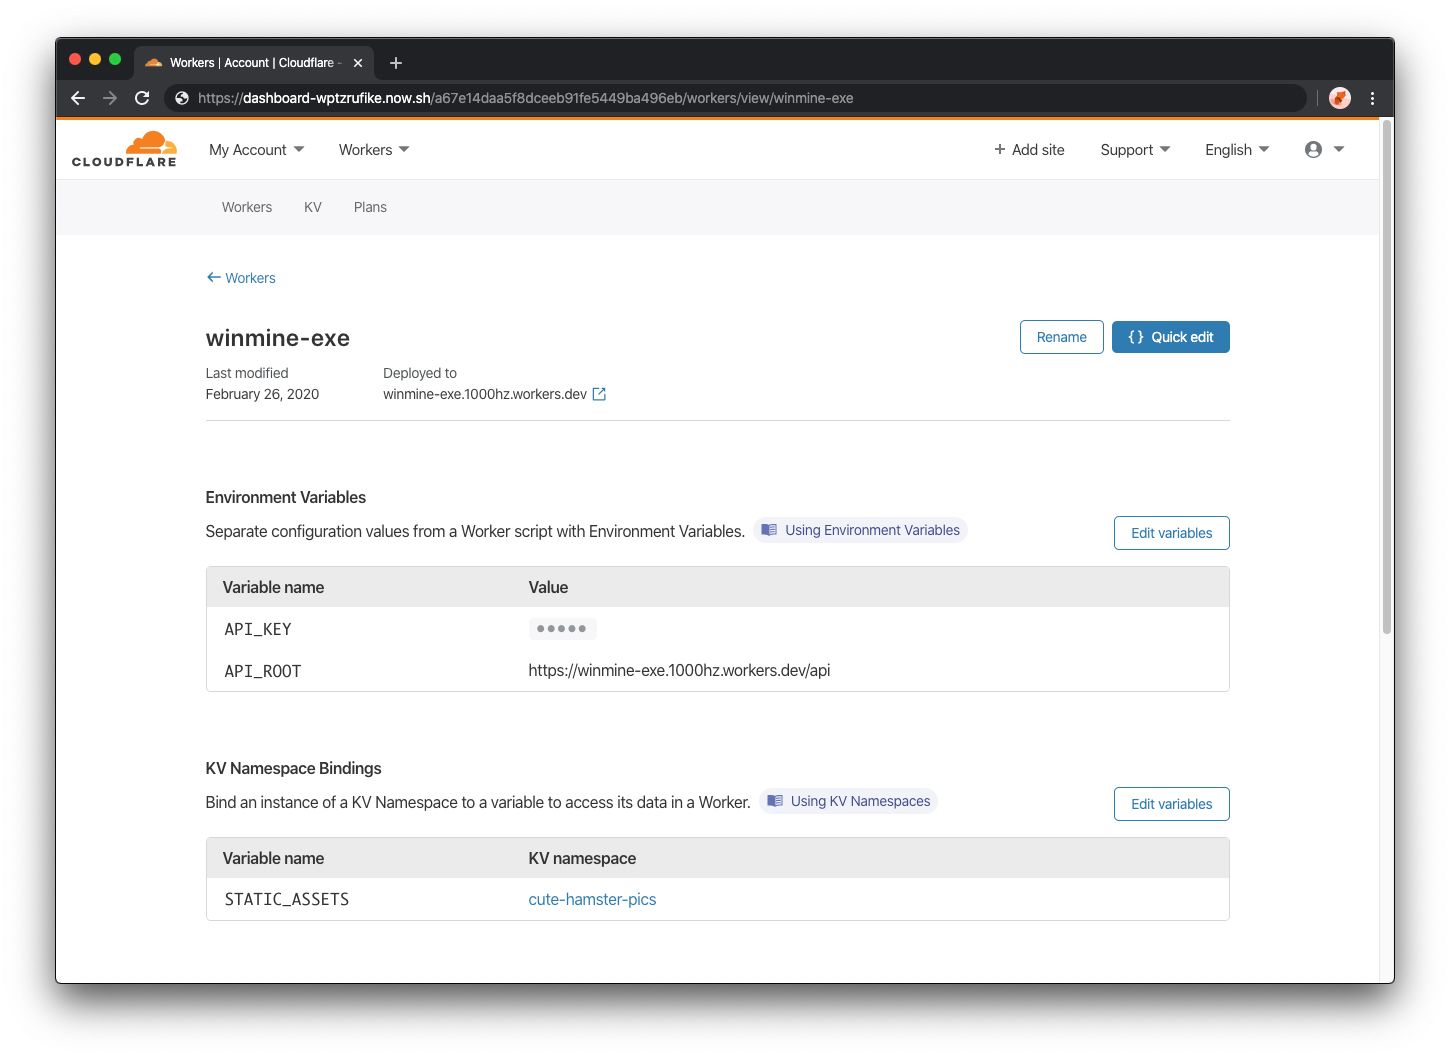The width and height of the screenshot is (1450, 1057).
Task: Open winmine-exe.1000hz.workers.dev via external link icon
Action: point(598,394)
